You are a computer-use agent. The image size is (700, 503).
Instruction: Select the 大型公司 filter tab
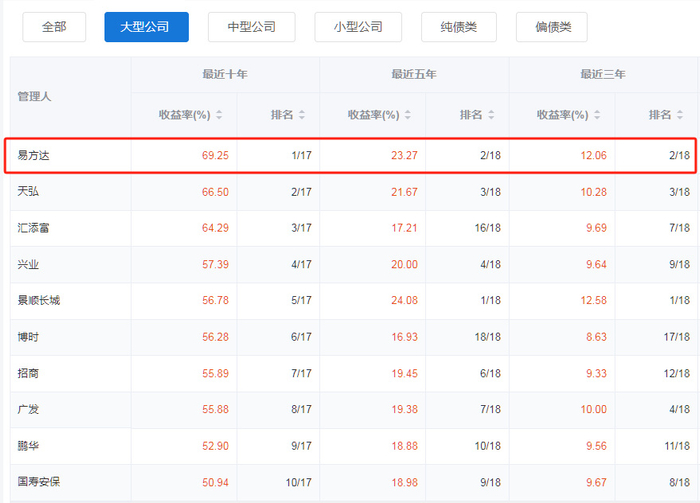point(146,27)
